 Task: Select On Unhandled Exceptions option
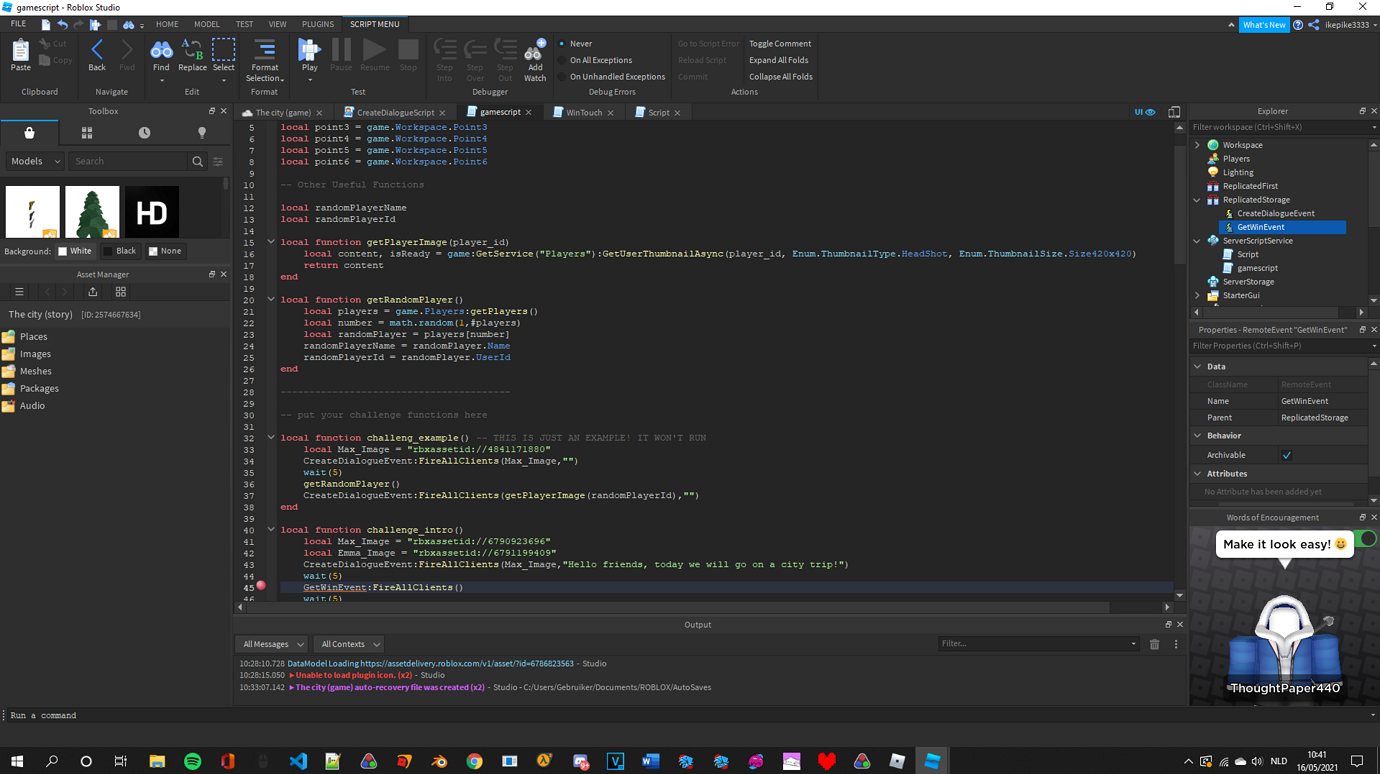(611, 76)
